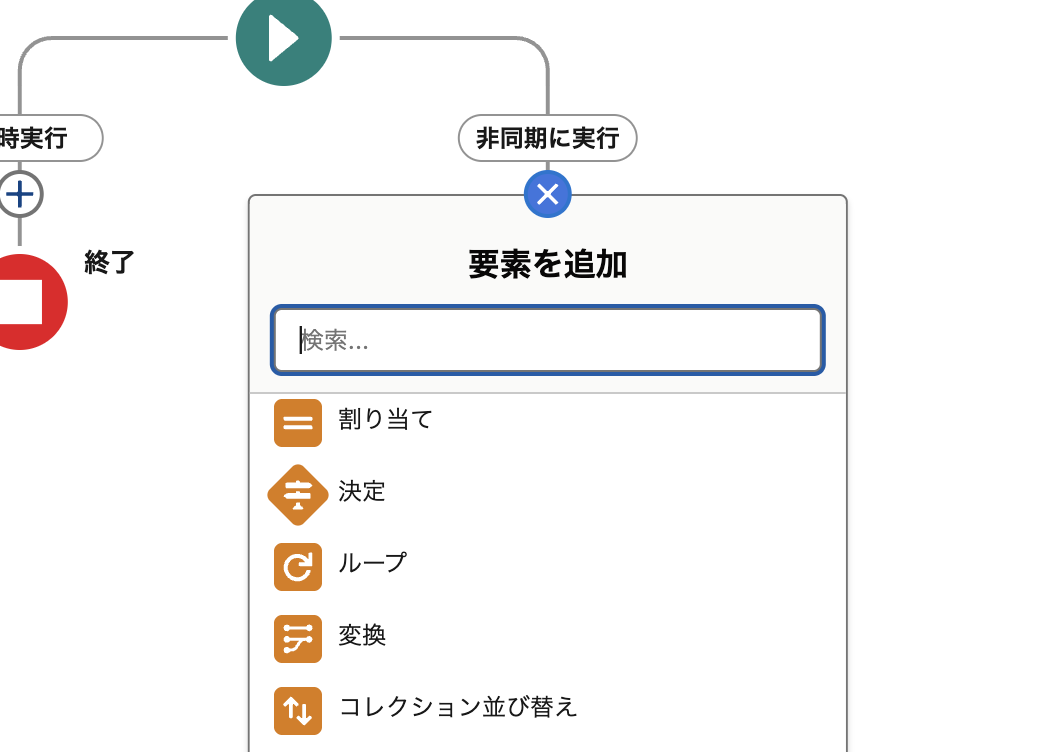Click the teal Start play icon
This screenshot has width=1064, height=752.
(x=283, y=39)
